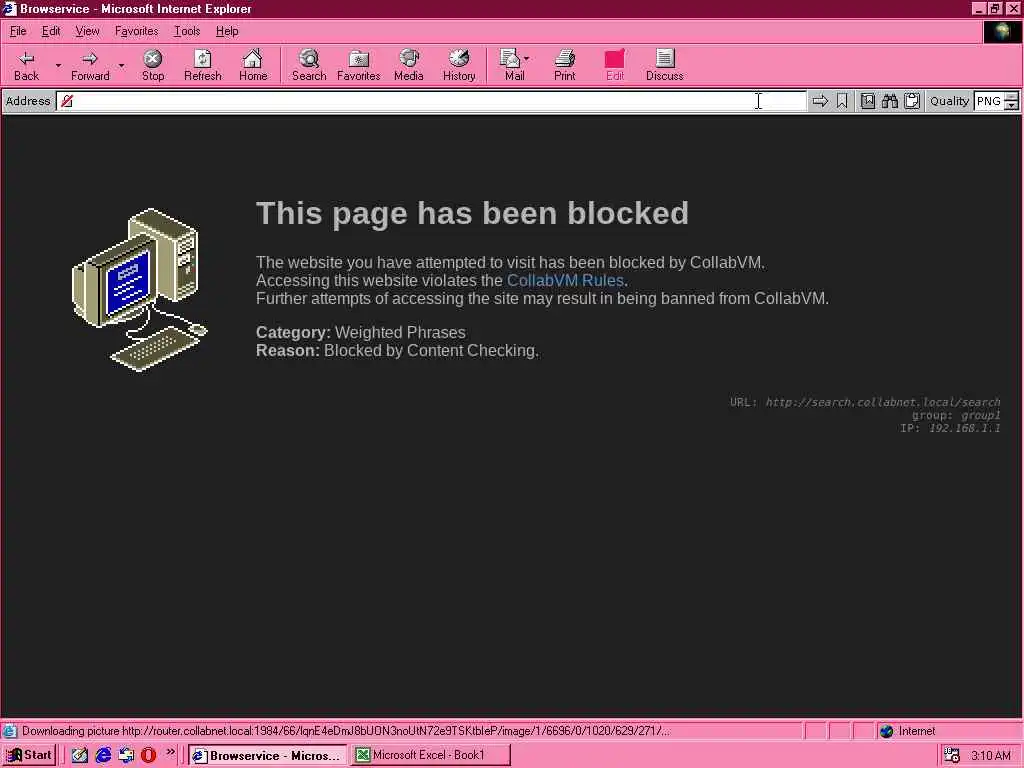Open the Forward history dropdown arrow

pyautogui.click(x=121, y=65)
